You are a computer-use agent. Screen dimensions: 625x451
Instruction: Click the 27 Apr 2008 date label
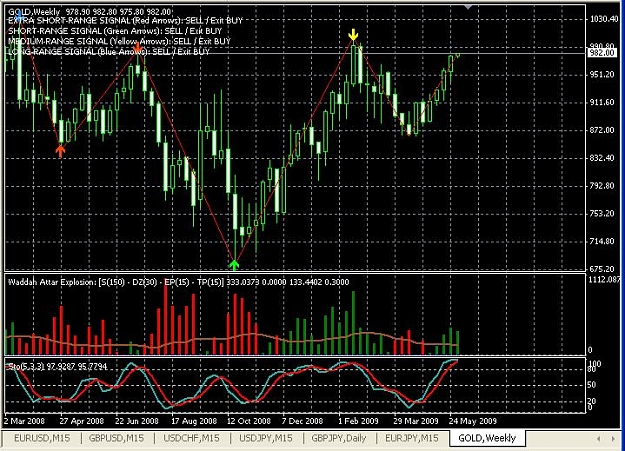point(82,421)
